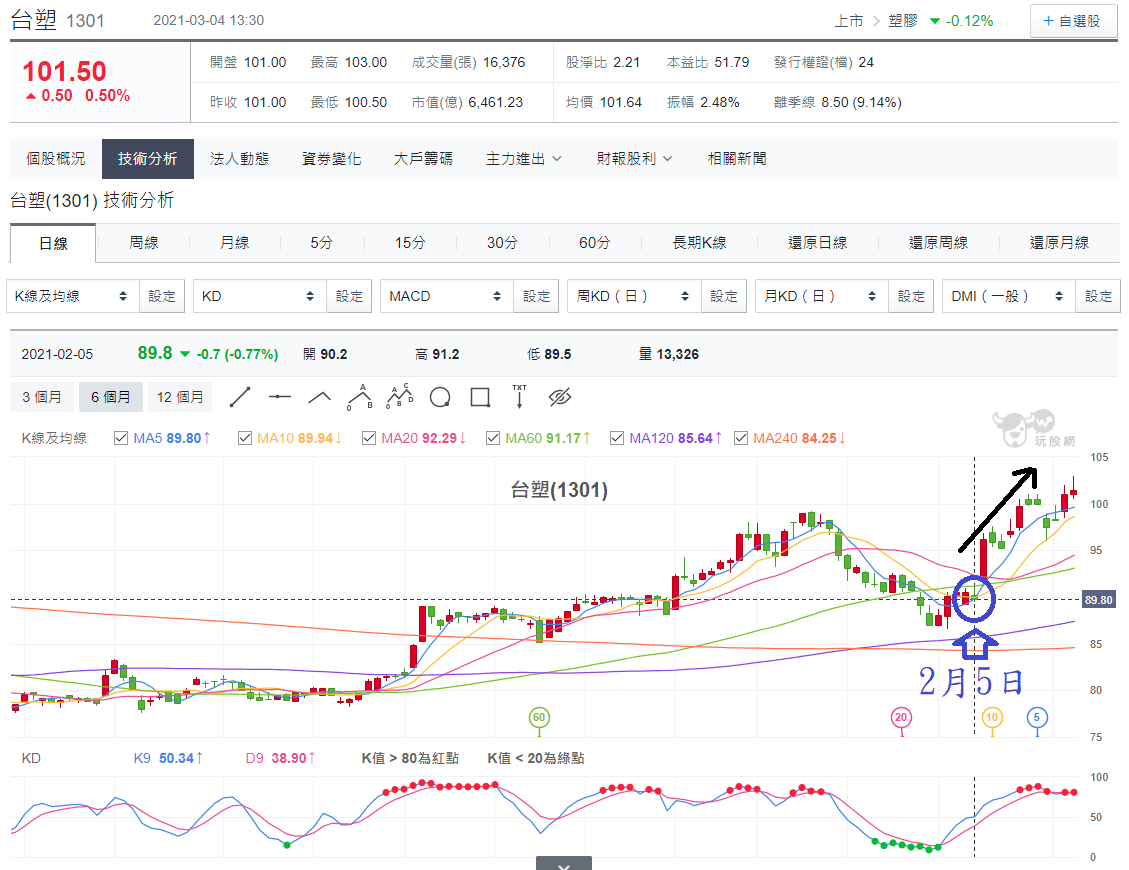1129x870 pixels.
Task: Add stock with 自選股 button
Action: [1073, 21]
